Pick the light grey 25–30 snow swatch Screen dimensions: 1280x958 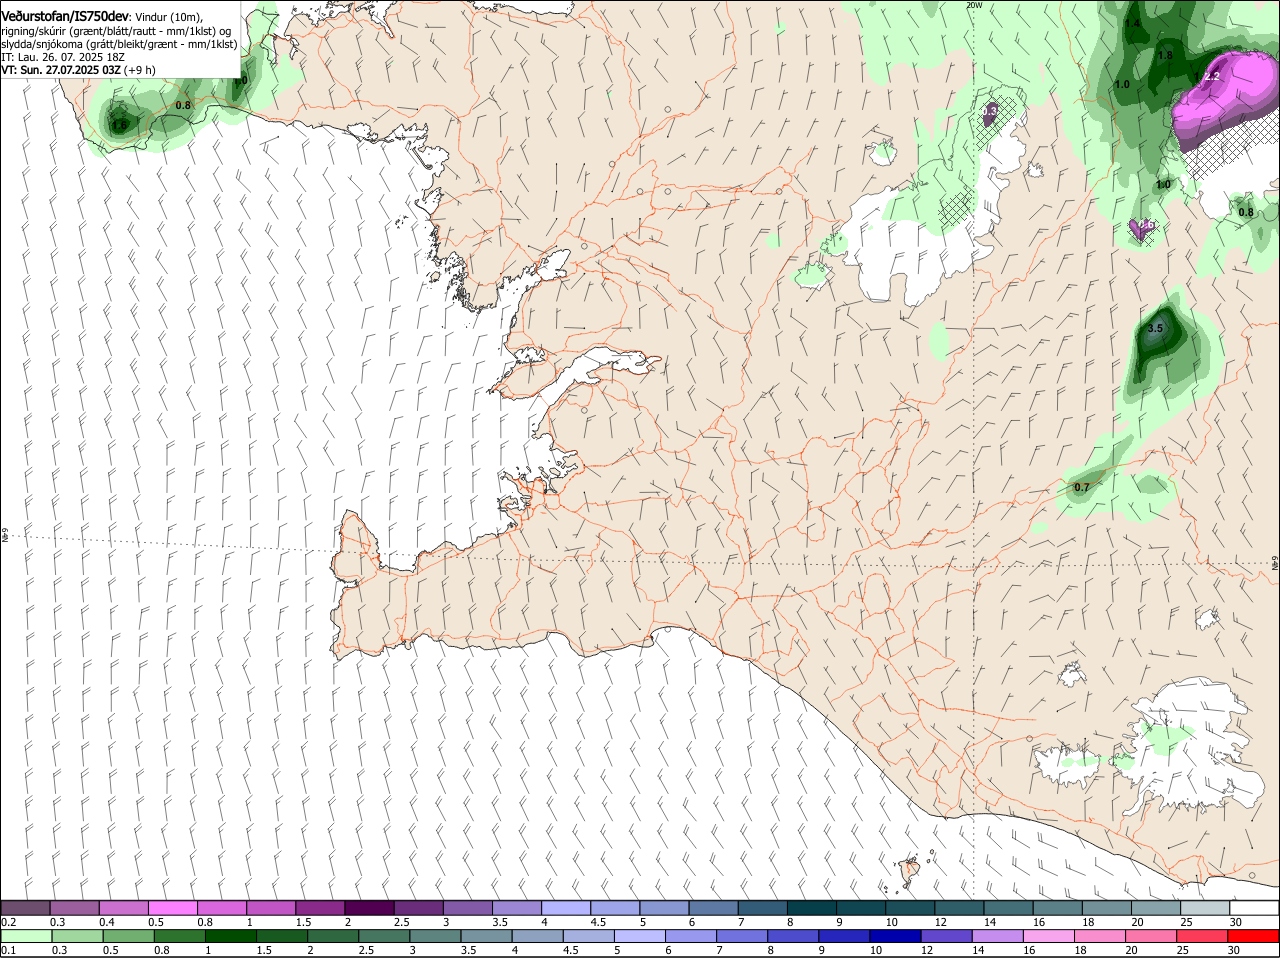(x=1205, y=908)
